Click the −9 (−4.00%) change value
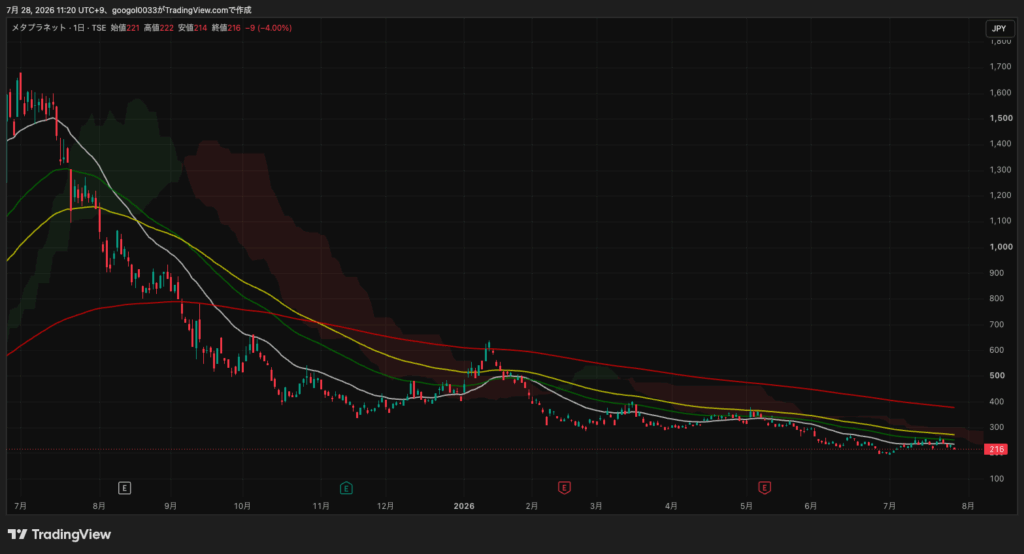 tap(268, 28)
